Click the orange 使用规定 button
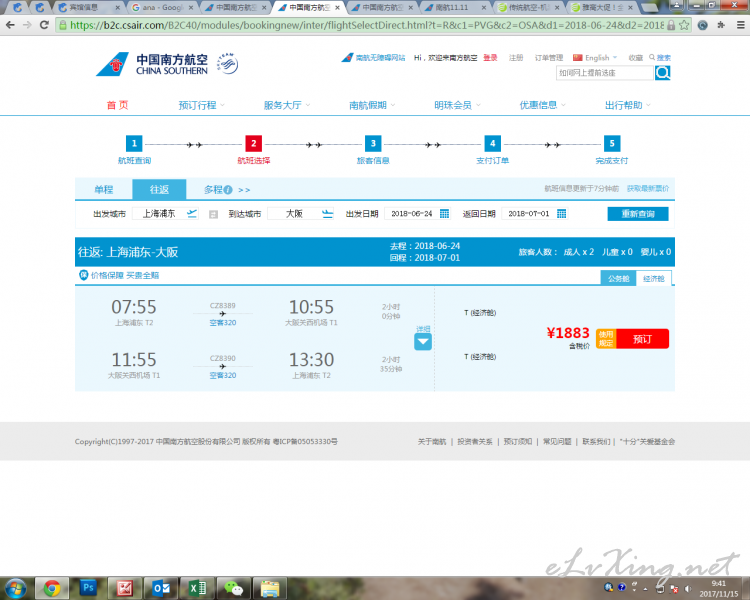This screenshot has width=750, height=600. point(606,339)
